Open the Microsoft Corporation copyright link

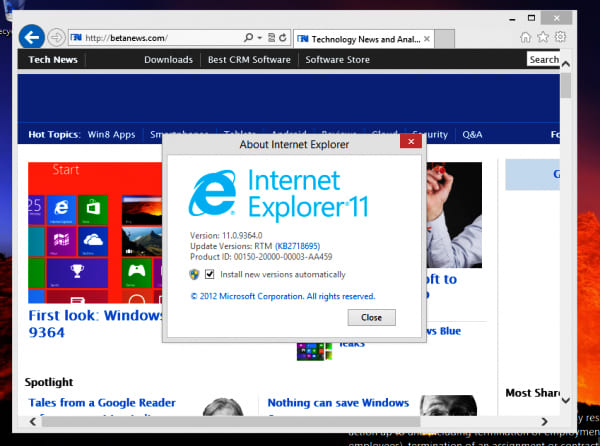283,296
